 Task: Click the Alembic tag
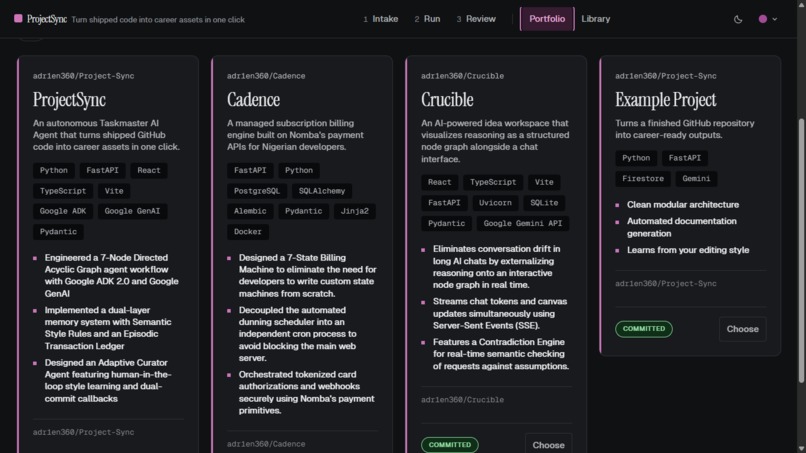tap(250, 211)
